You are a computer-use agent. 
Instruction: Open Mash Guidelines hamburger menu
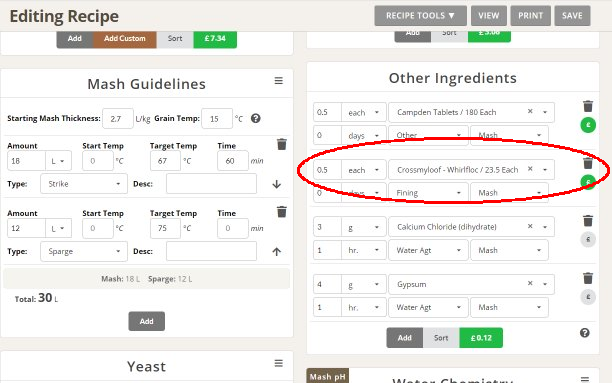278,81
